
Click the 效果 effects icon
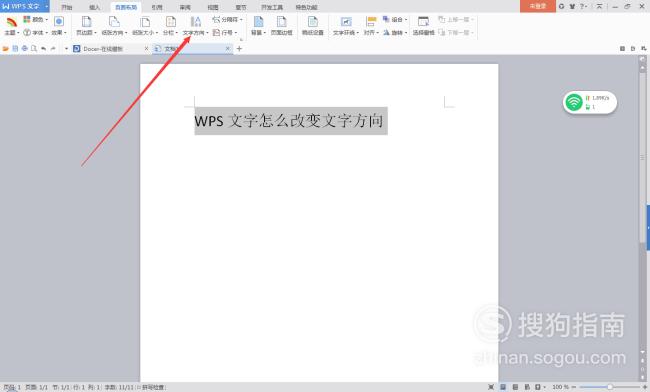(x=59, y=22)
